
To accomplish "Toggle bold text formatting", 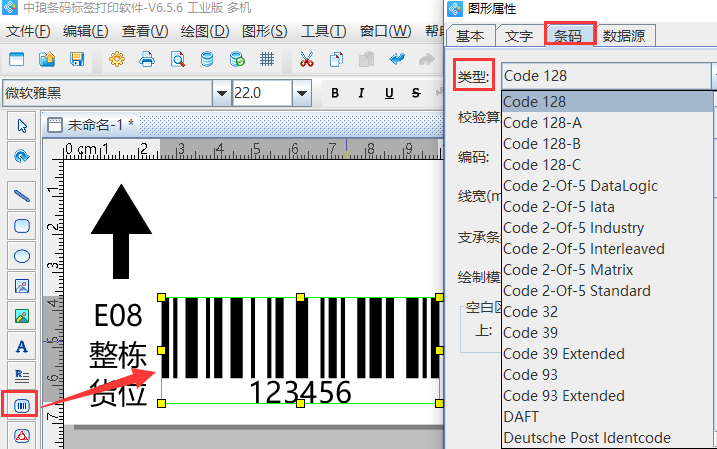I will tap(335, 94).
